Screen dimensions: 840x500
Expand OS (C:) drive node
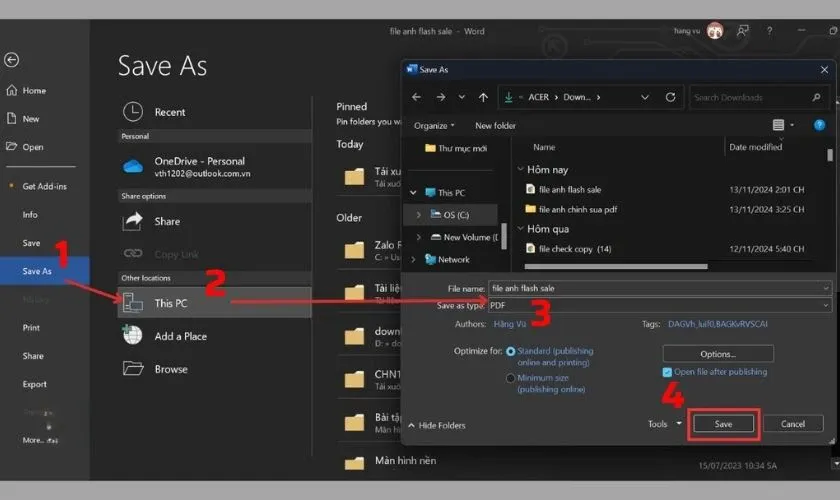coord(418,215)
